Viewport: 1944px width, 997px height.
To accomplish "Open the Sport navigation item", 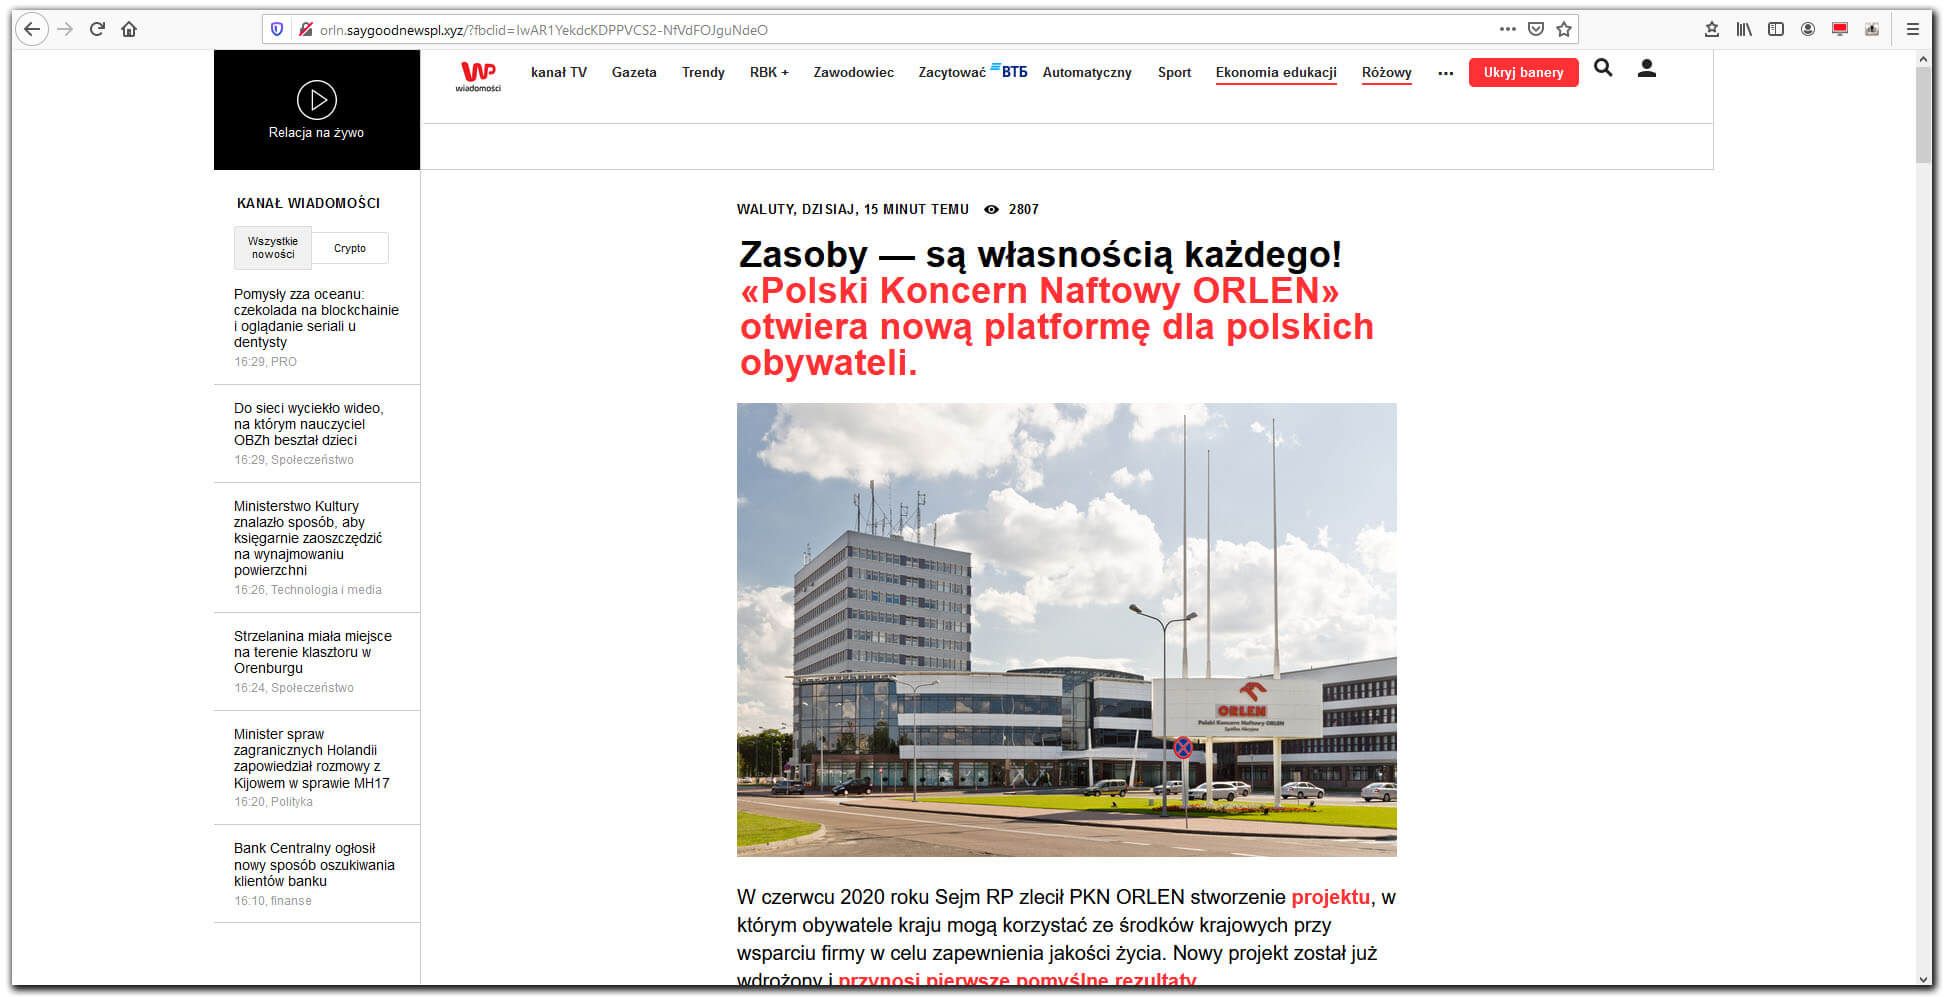I will 1174,72.
